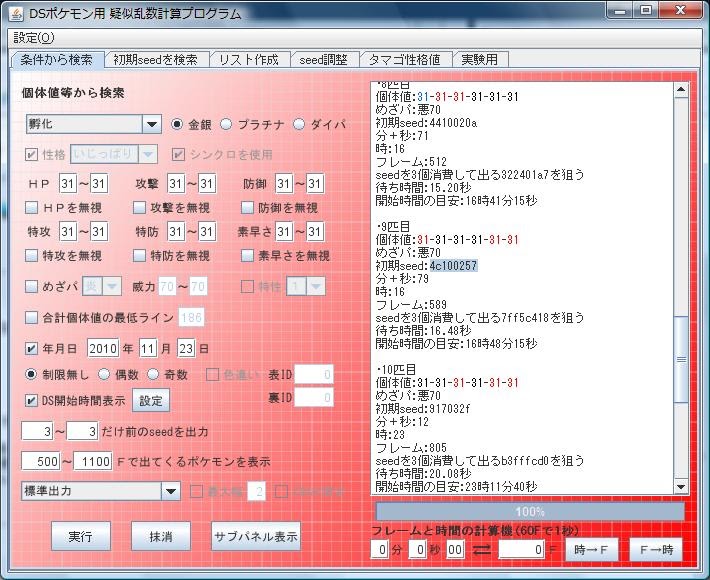
Task: Click the 実行 button
Action: [81, 536]
